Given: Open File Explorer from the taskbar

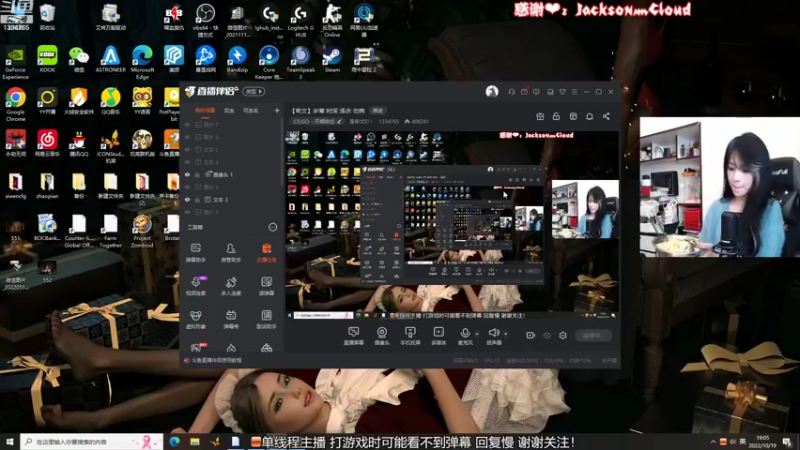Looking at the screenshot, I should click(x=195, y=441).
